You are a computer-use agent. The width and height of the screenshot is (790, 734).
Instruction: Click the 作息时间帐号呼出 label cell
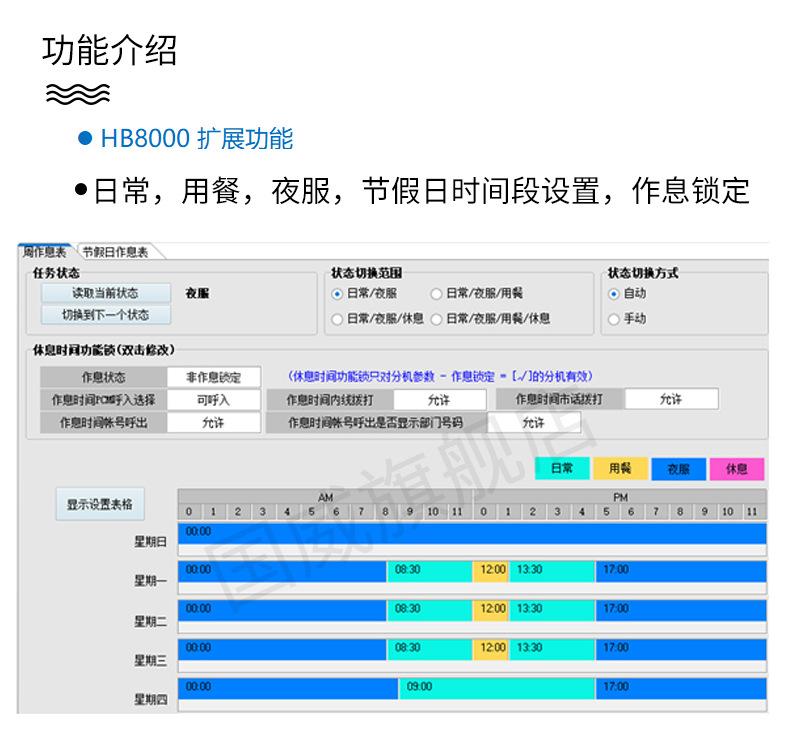(x=103, y=423)
